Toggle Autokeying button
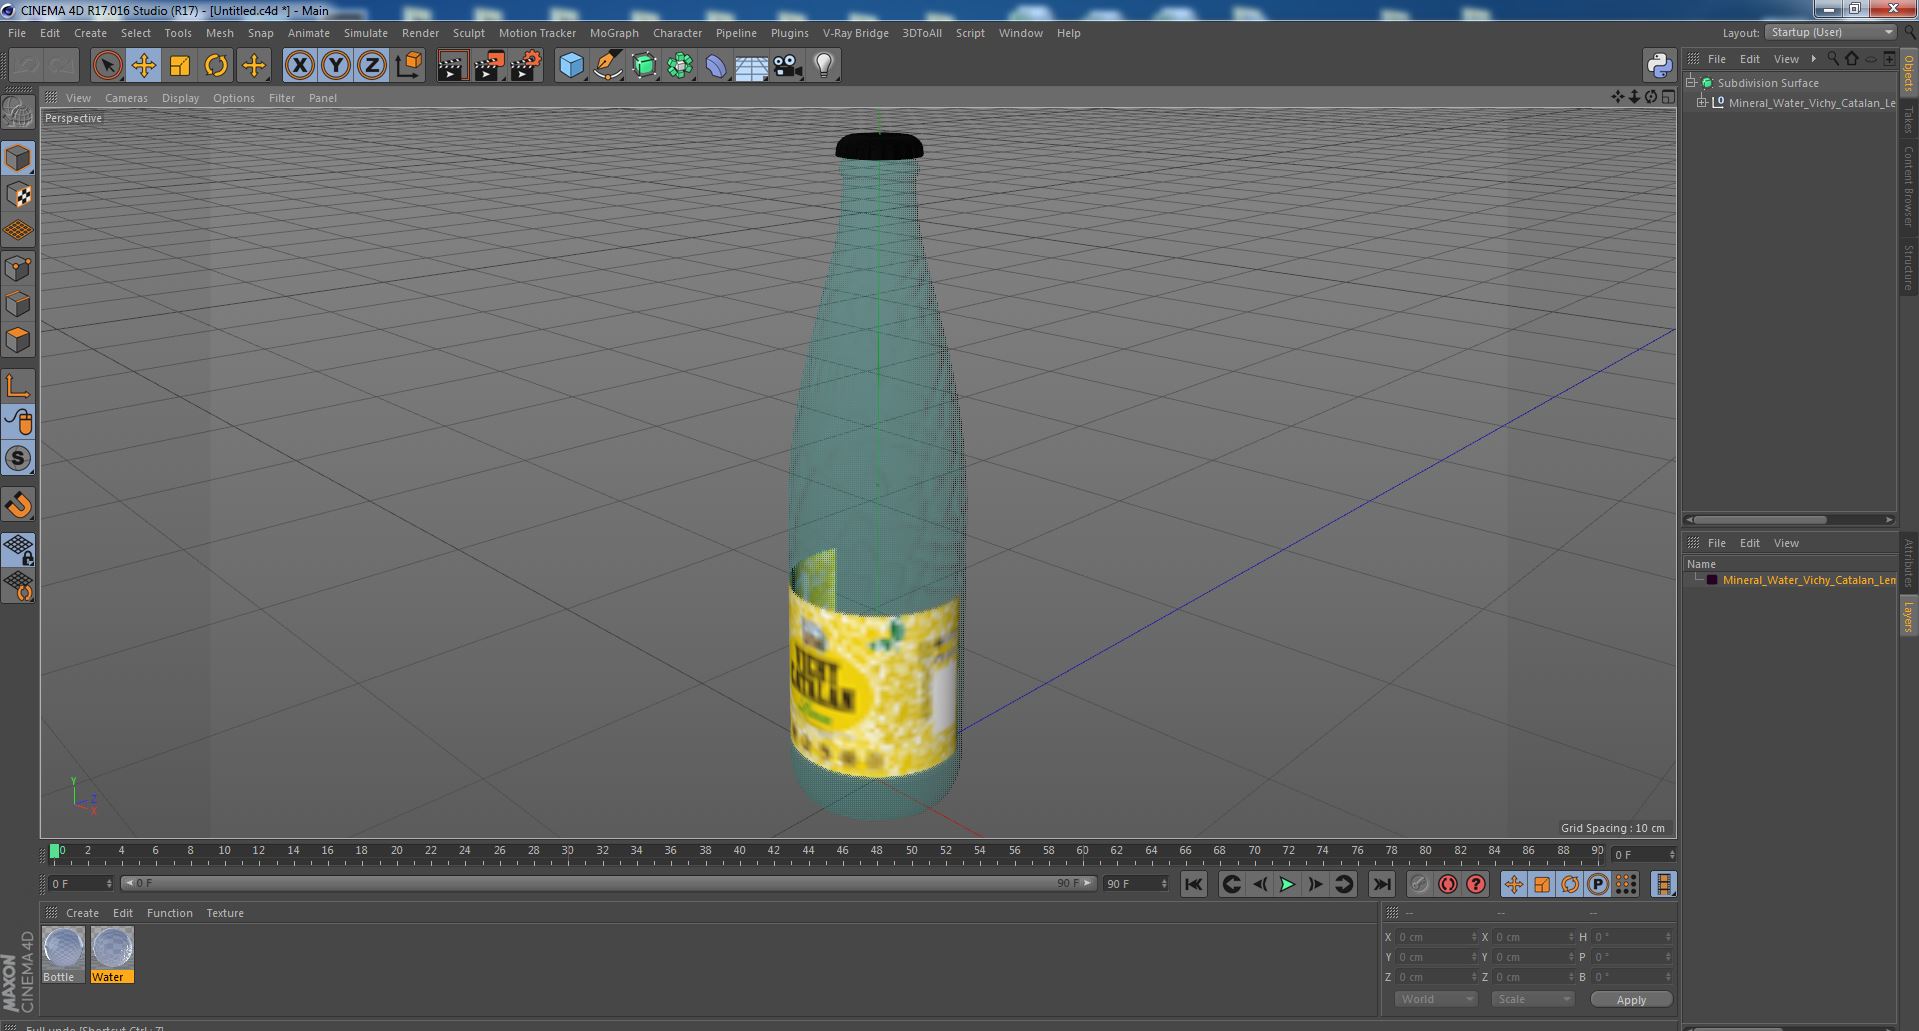 1447,884
